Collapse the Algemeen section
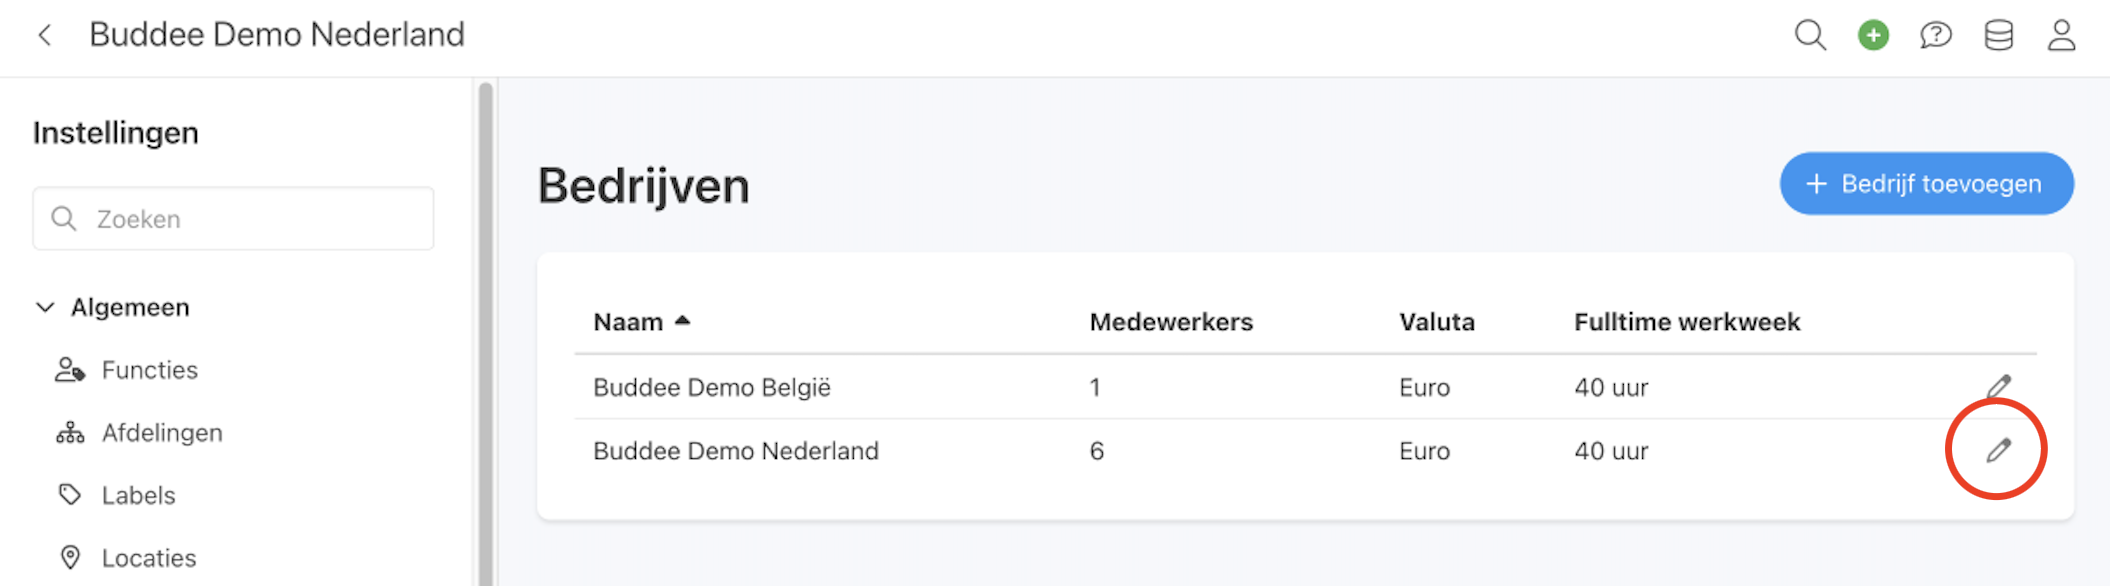The width and height of the screenshot is (2110, 586). click(x=46, y=307)
